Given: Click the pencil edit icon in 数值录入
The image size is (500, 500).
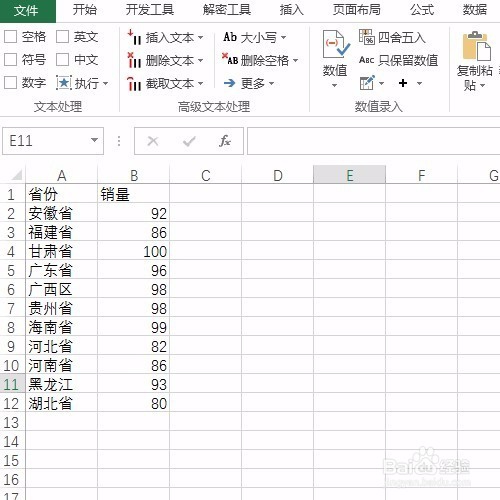Looking at the screenshot, I should [367, 83].
